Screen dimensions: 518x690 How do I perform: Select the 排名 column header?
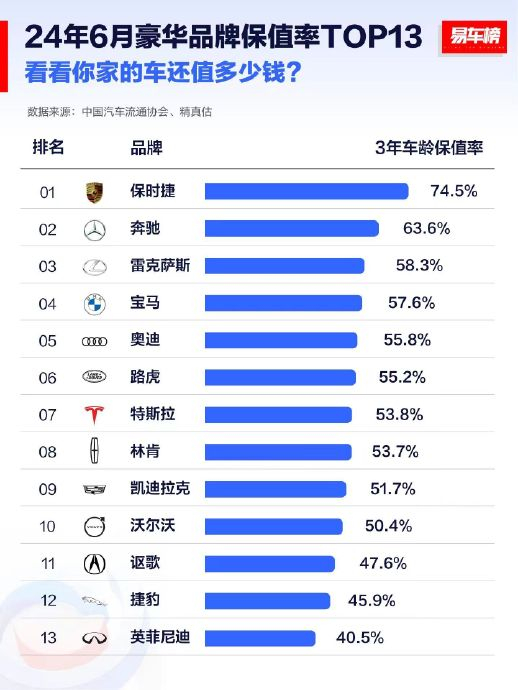click(x=48, y=147)
